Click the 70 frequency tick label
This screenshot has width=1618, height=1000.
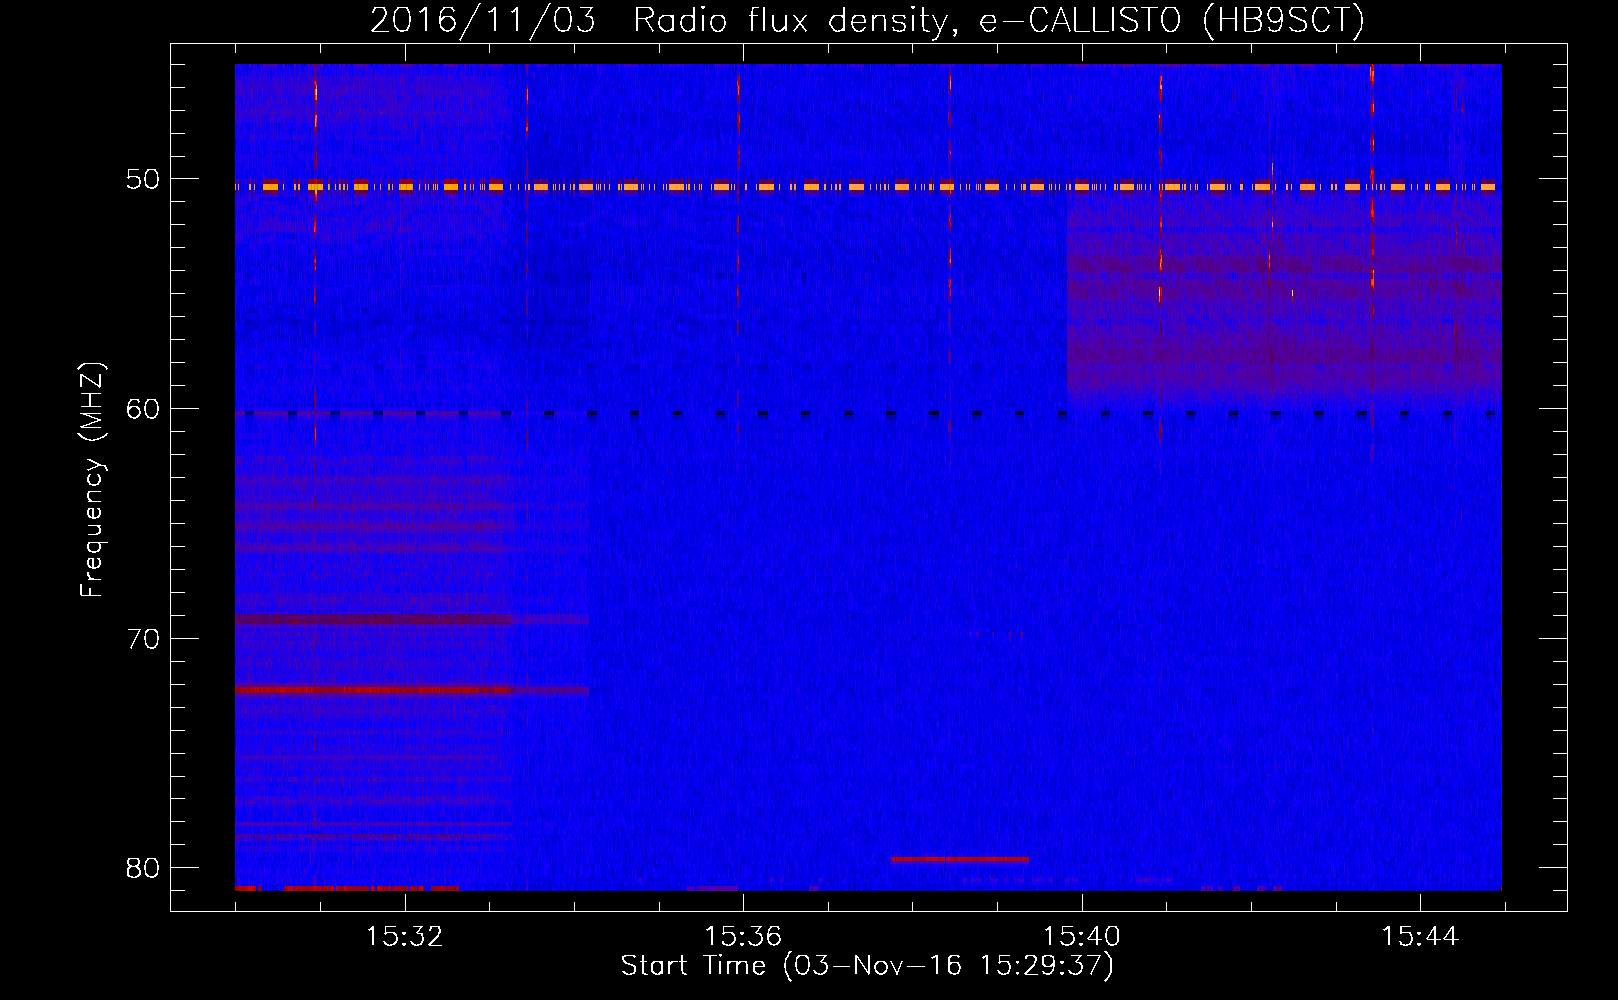(x=143, y=639)
